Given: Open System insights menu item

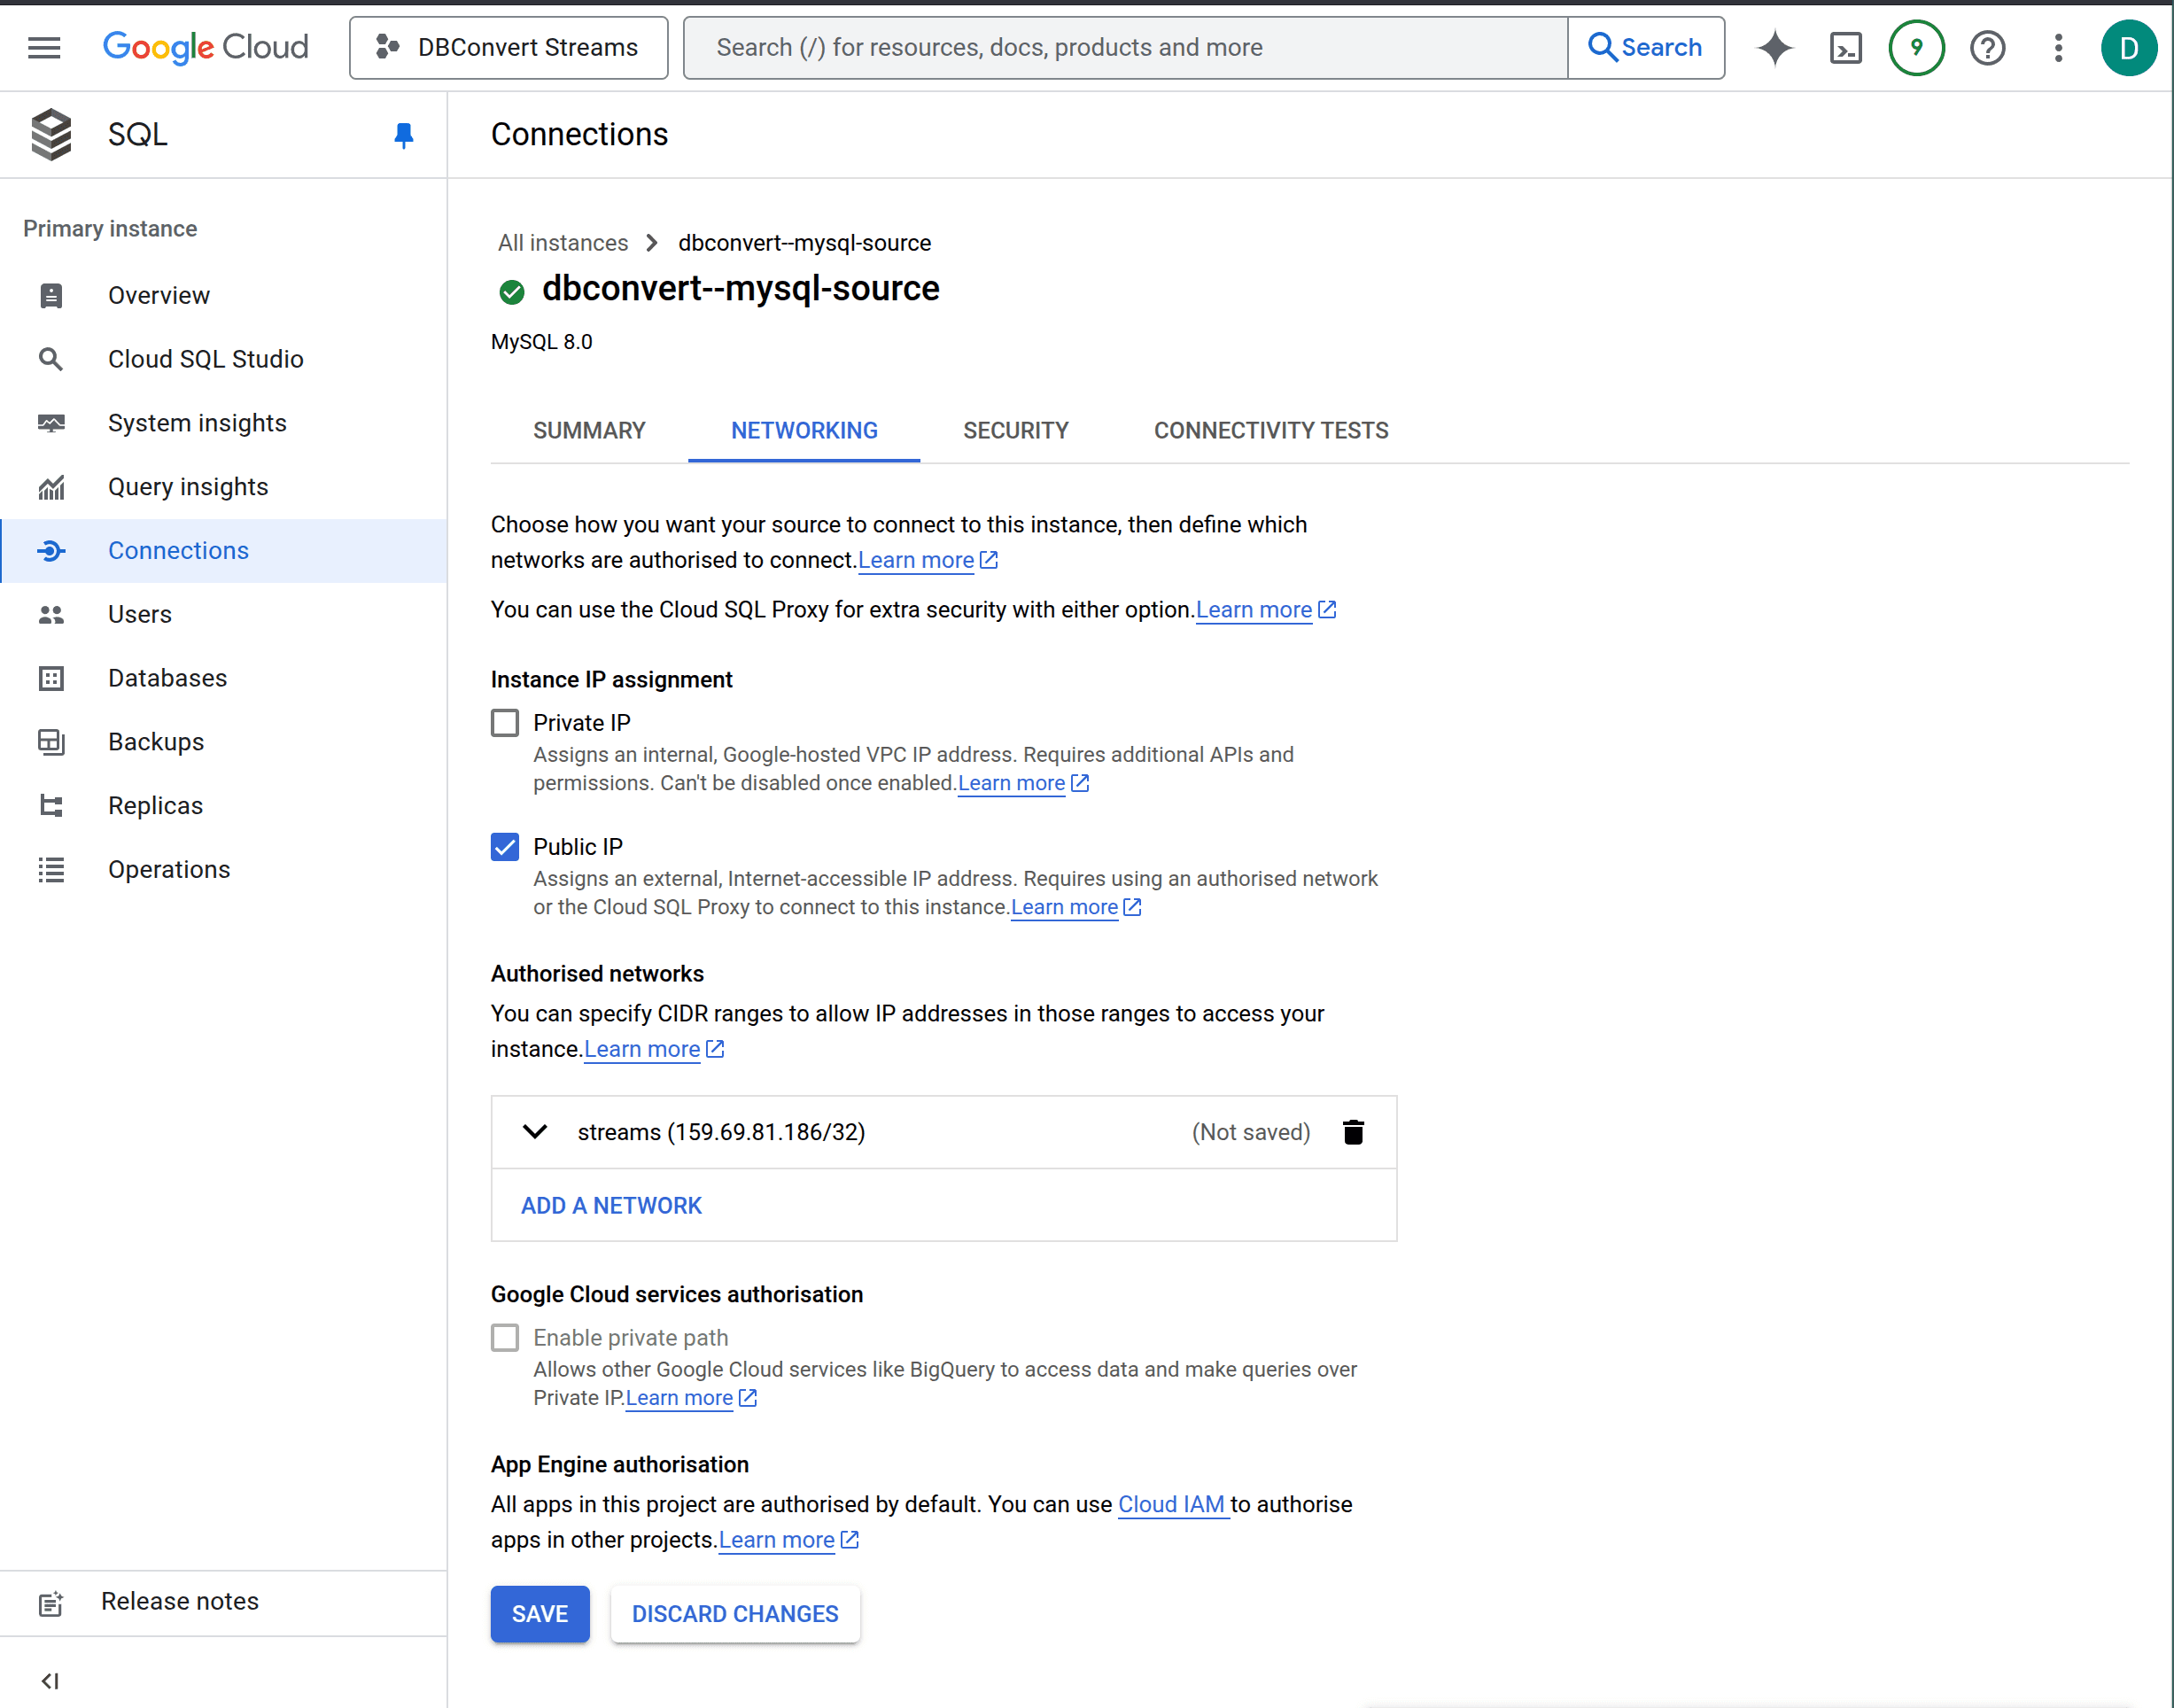Looking at the screenshot, I should 224,423.
